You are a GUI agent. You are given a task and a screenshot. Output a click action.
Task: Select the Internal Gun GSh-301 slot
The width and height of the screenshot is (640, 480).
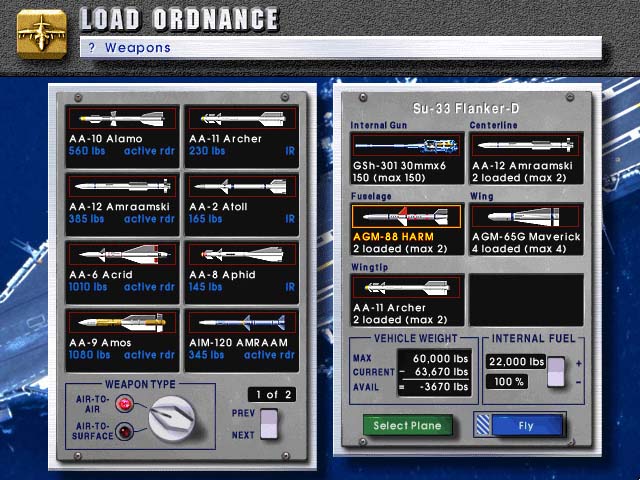(407, 158)
